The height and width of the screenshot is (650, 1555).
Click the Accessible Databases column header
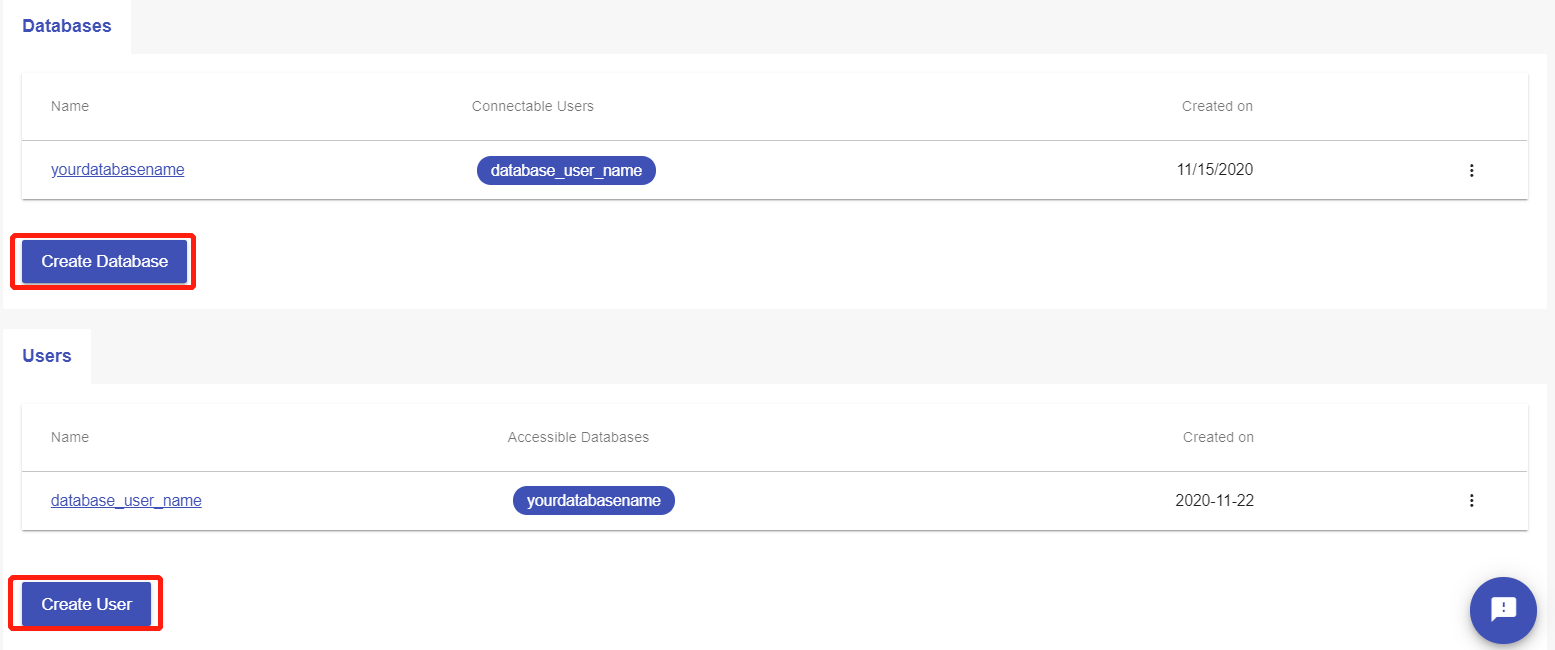pyautogui.click(x=578, y=437)
